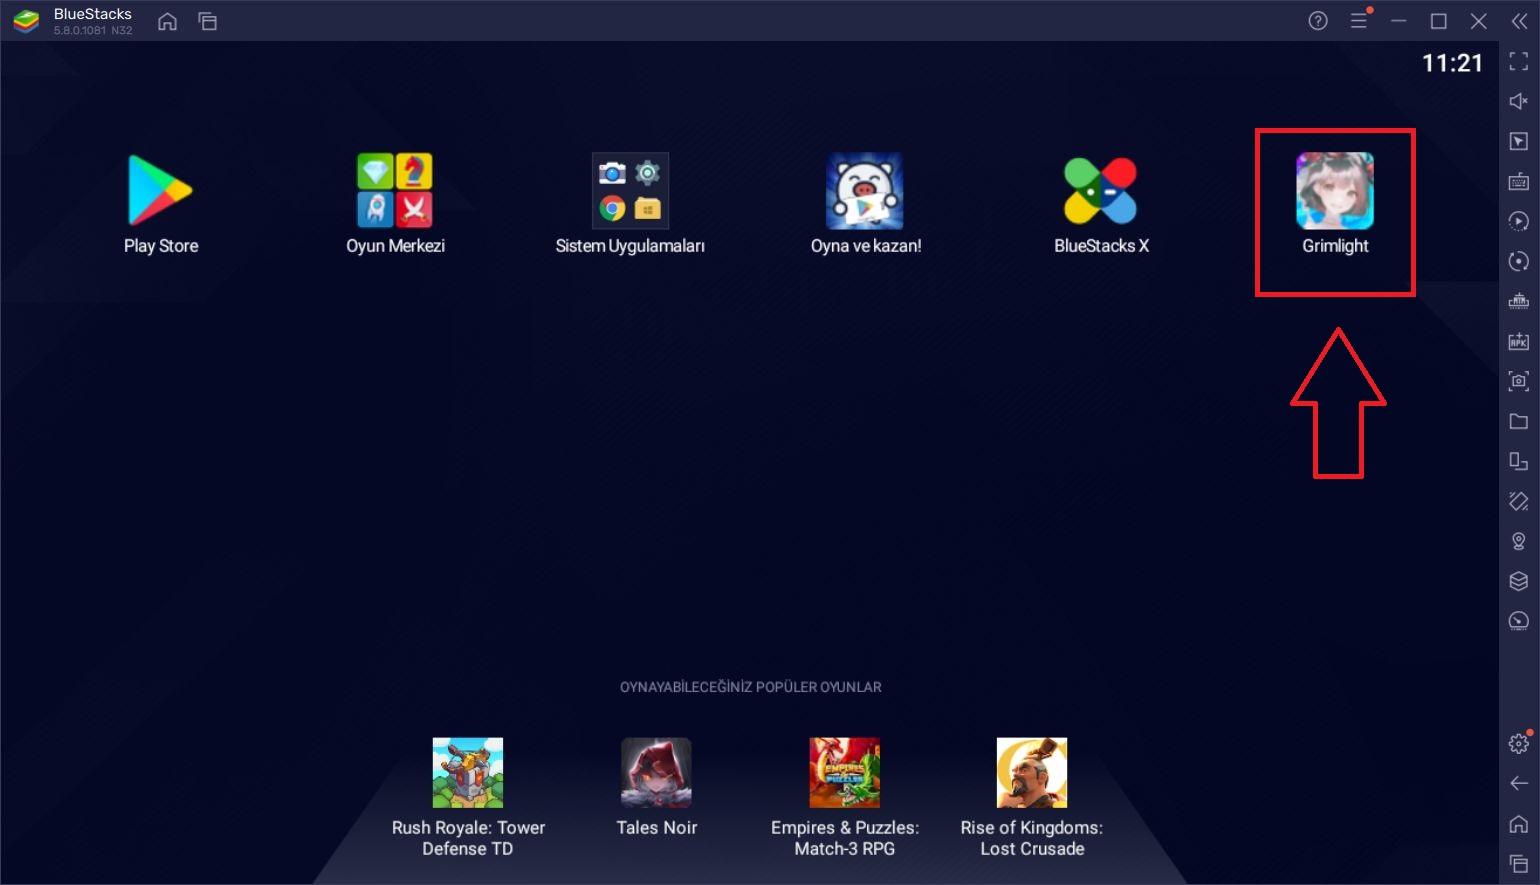This screenshot has height=885, width=1540.
Task: Go to home via title bar icon
Action: 167,21
